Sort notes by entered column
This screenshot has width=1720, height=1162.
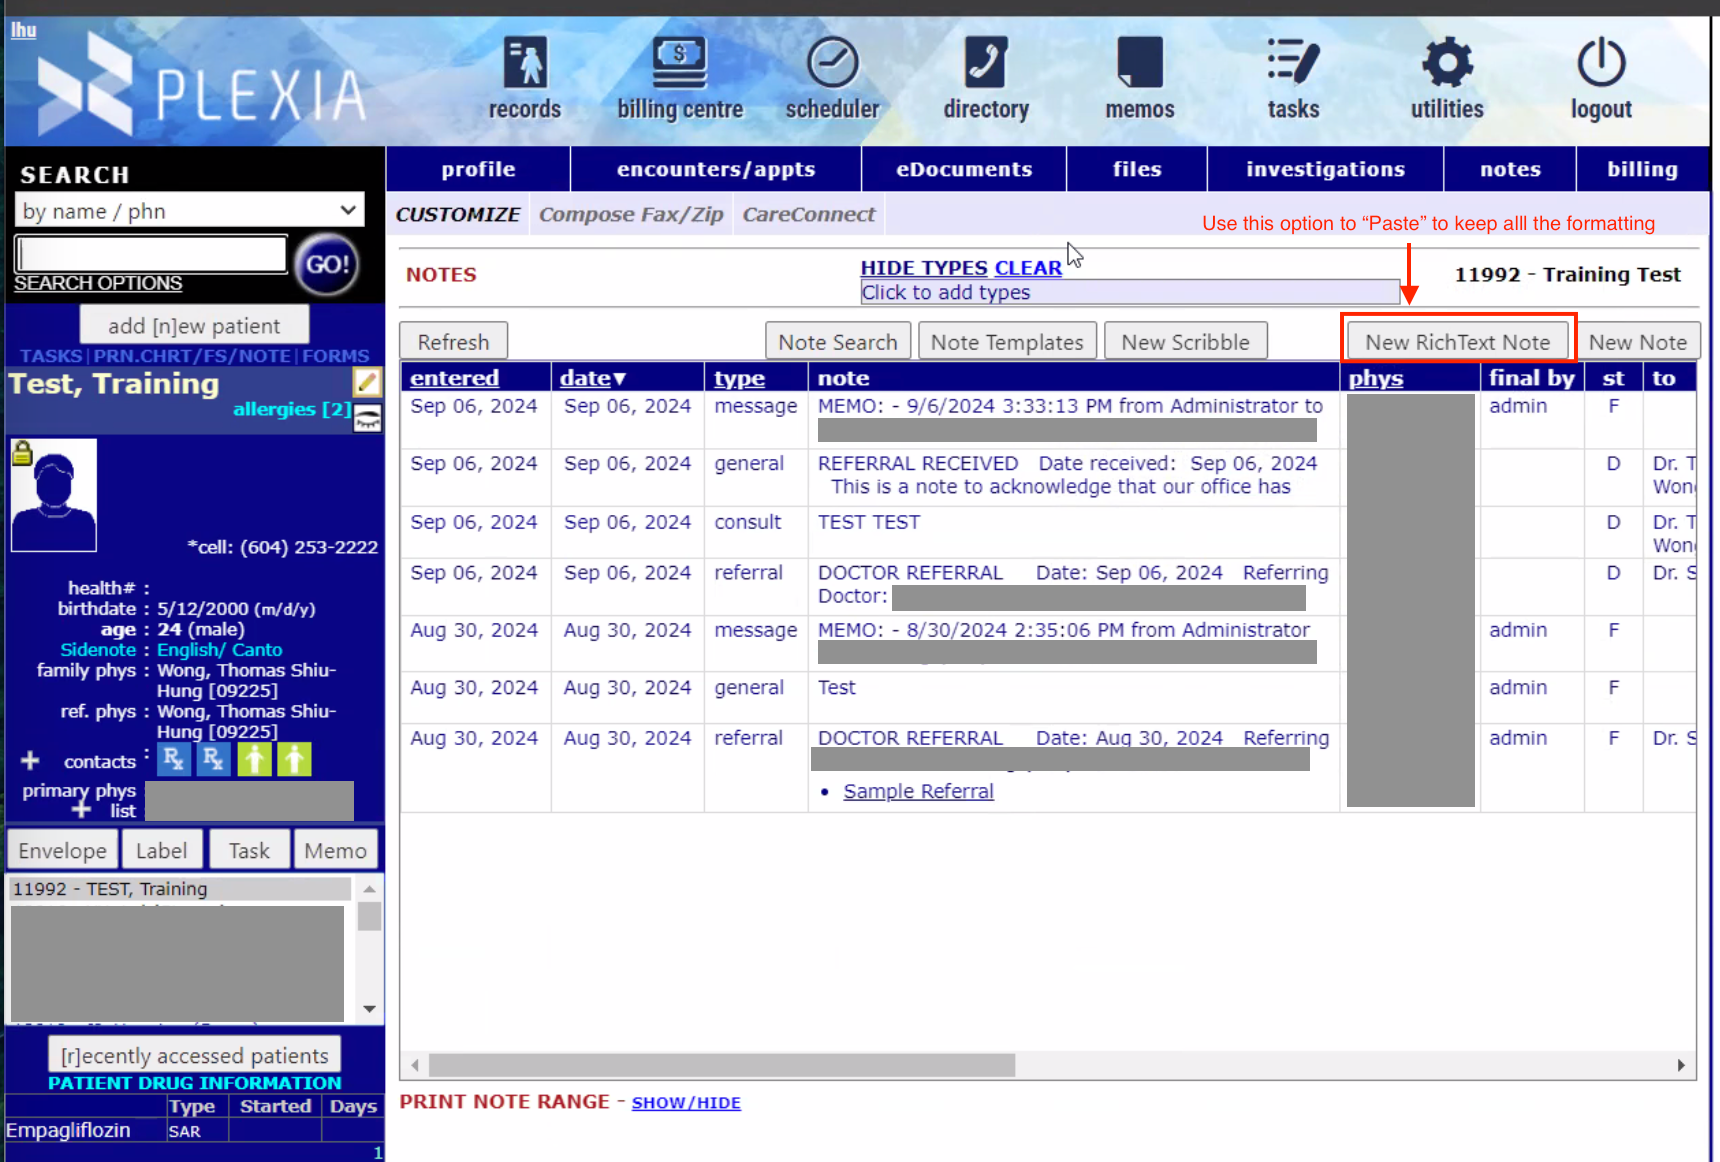[x=454, y=378]
